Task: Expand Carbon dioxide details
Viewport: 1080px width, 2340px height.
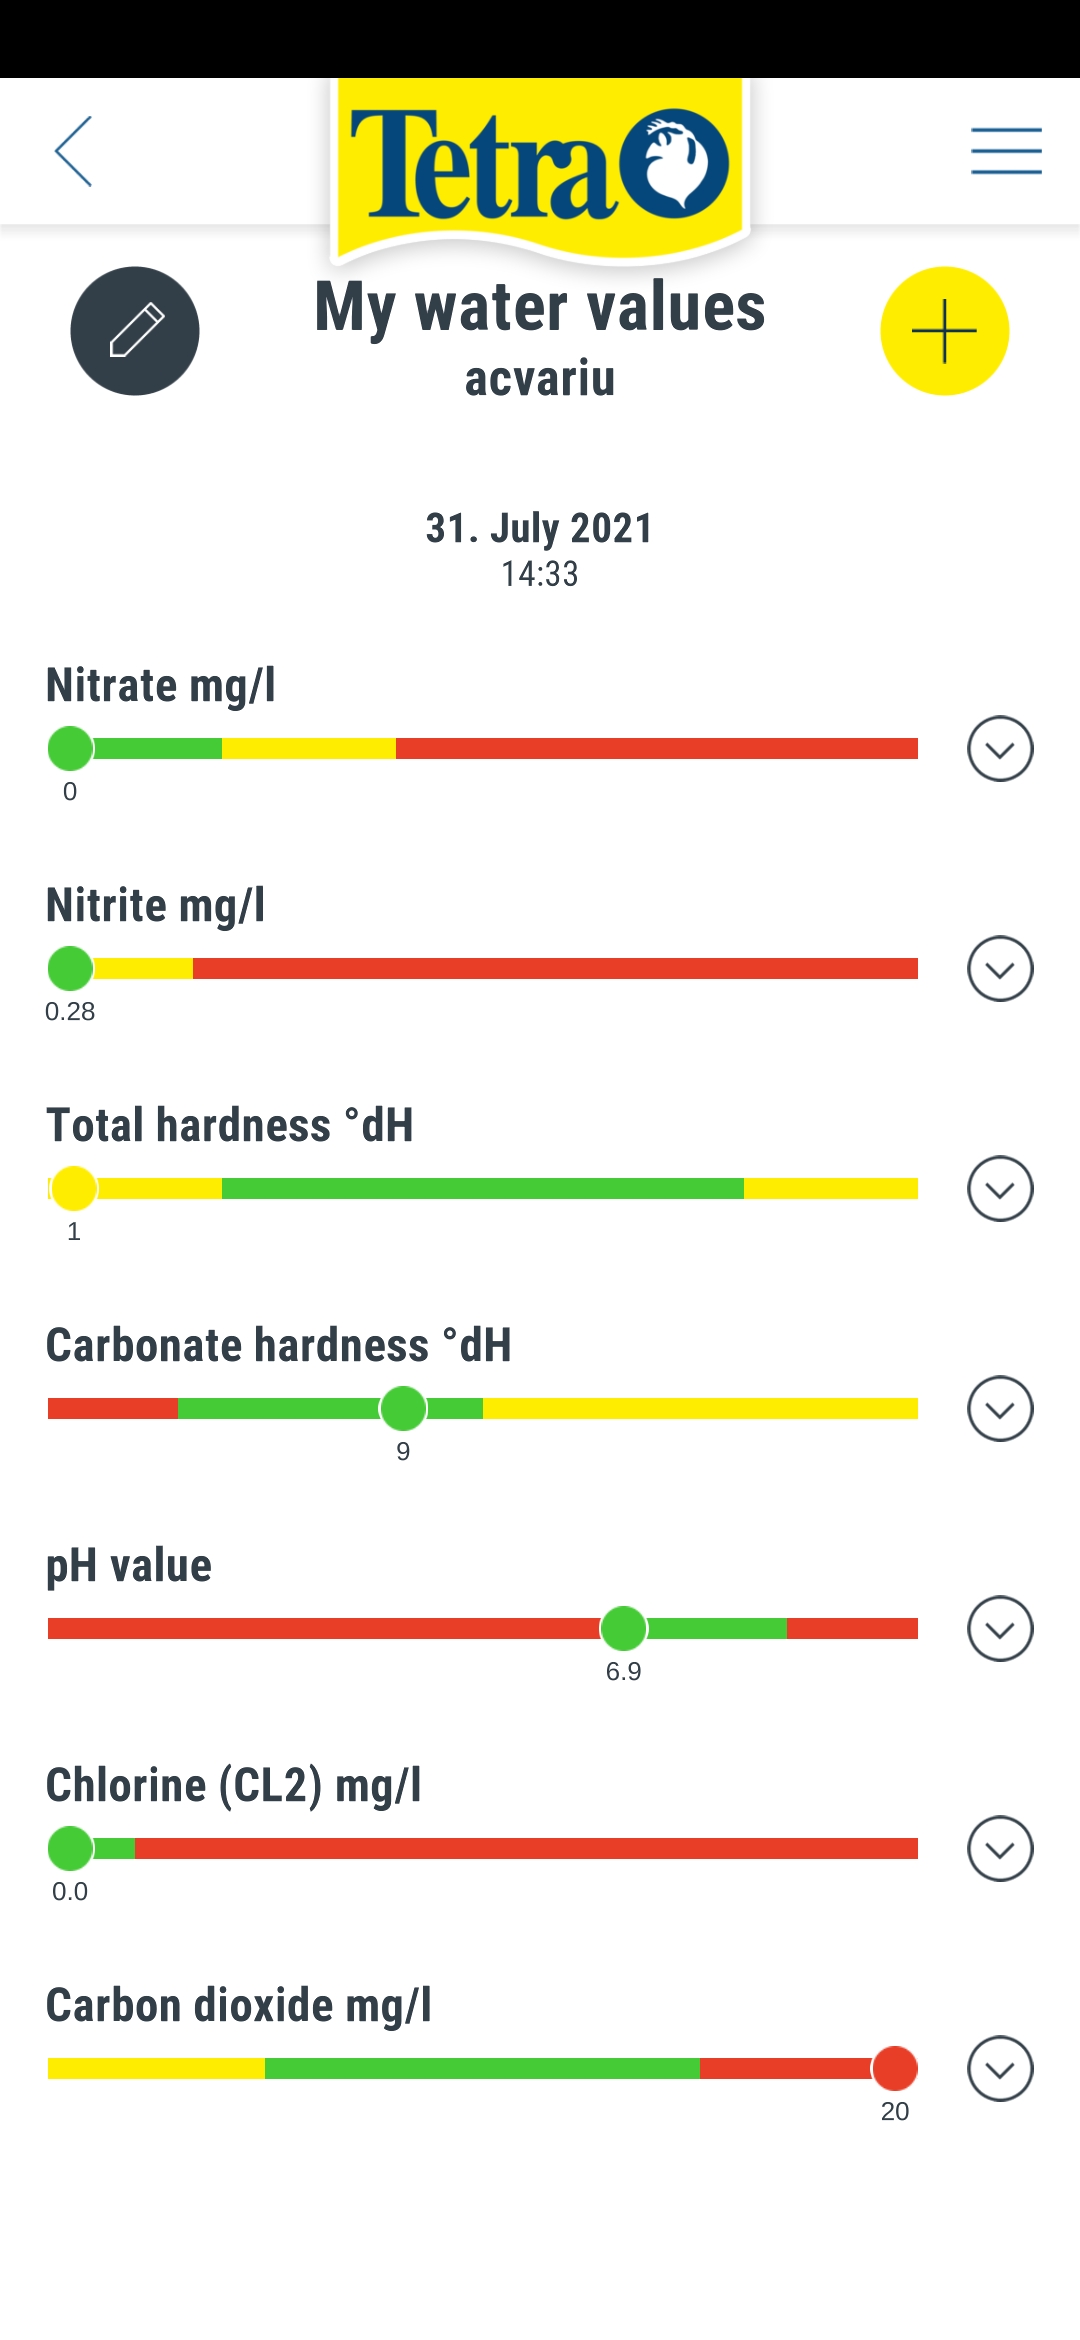Action: pos(1000,2069)
